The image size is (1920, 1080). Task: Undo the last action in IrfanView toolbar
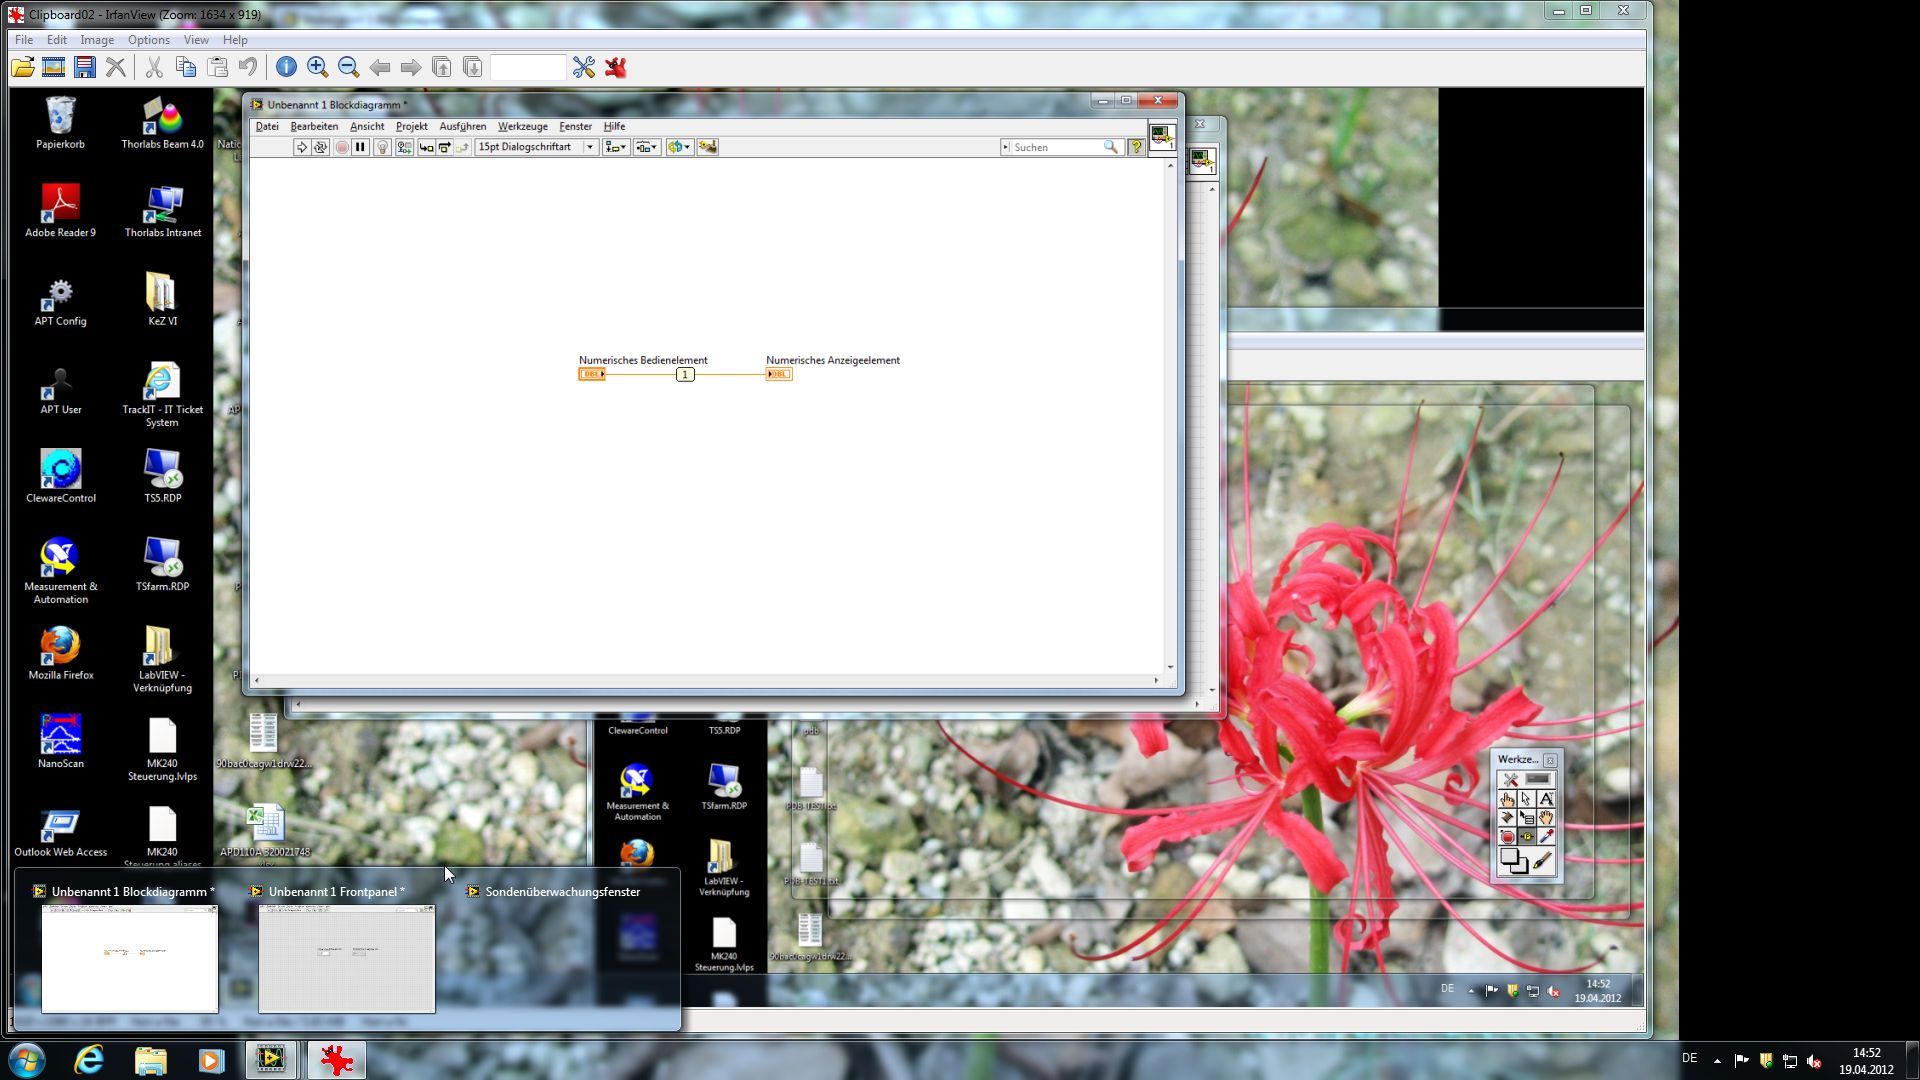[248, 67]
